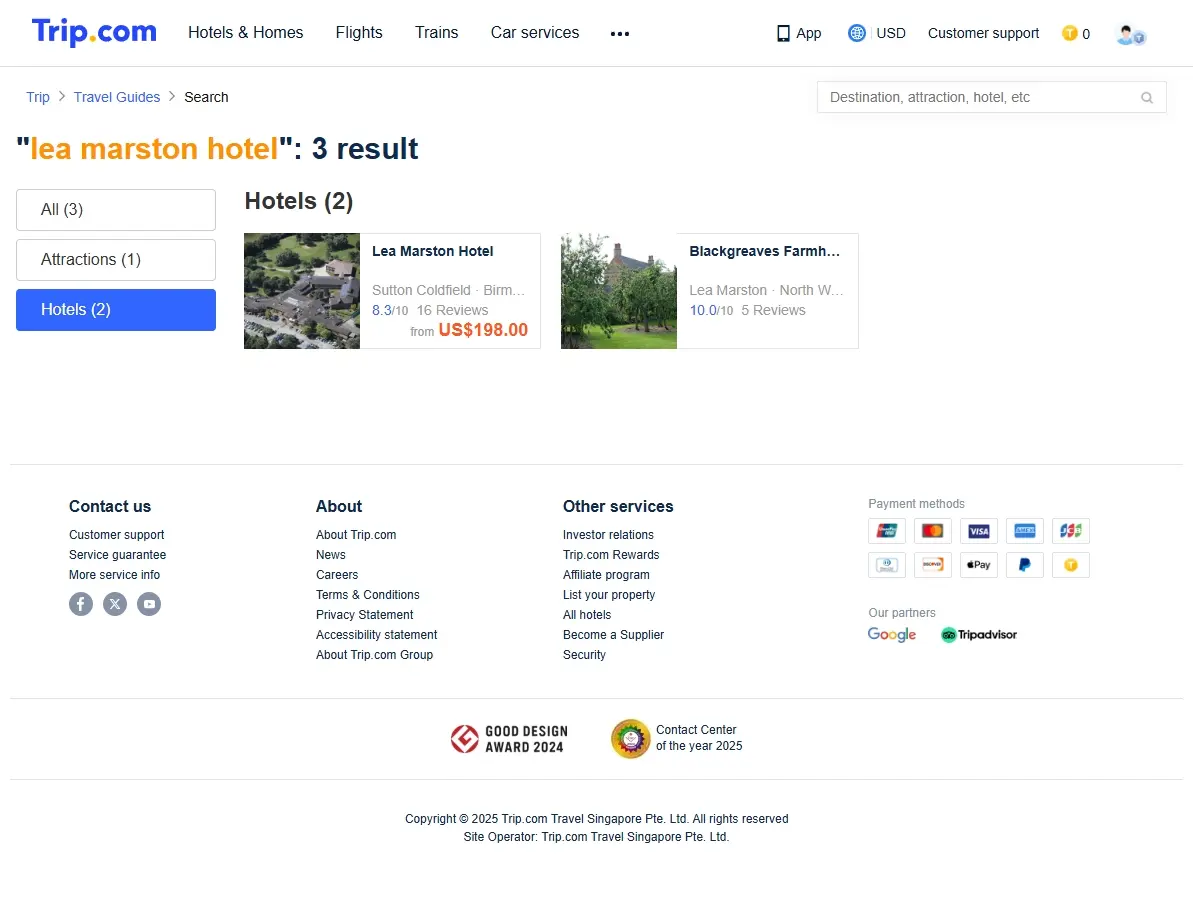Open the App download phone icon

(x=783, y=33)
